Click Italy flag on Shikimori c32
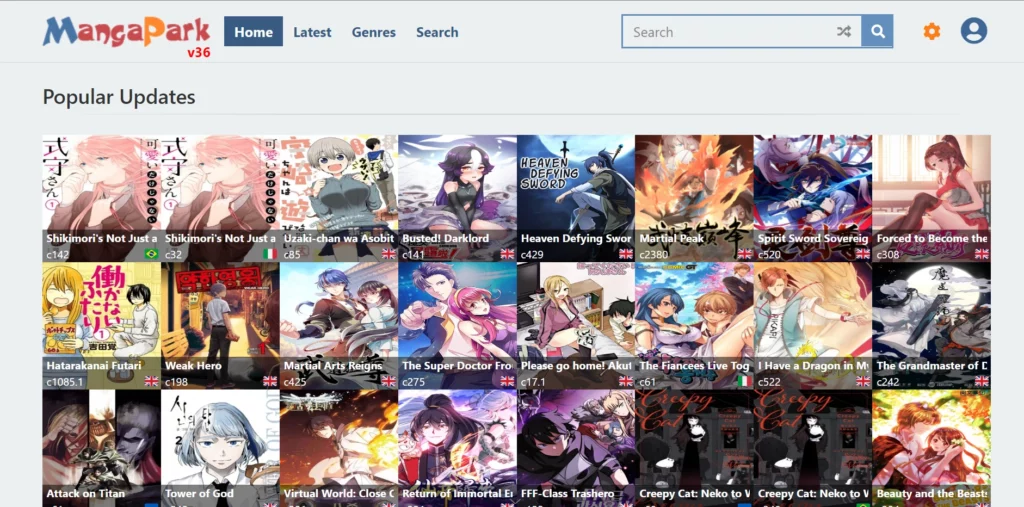 (270, 254)
